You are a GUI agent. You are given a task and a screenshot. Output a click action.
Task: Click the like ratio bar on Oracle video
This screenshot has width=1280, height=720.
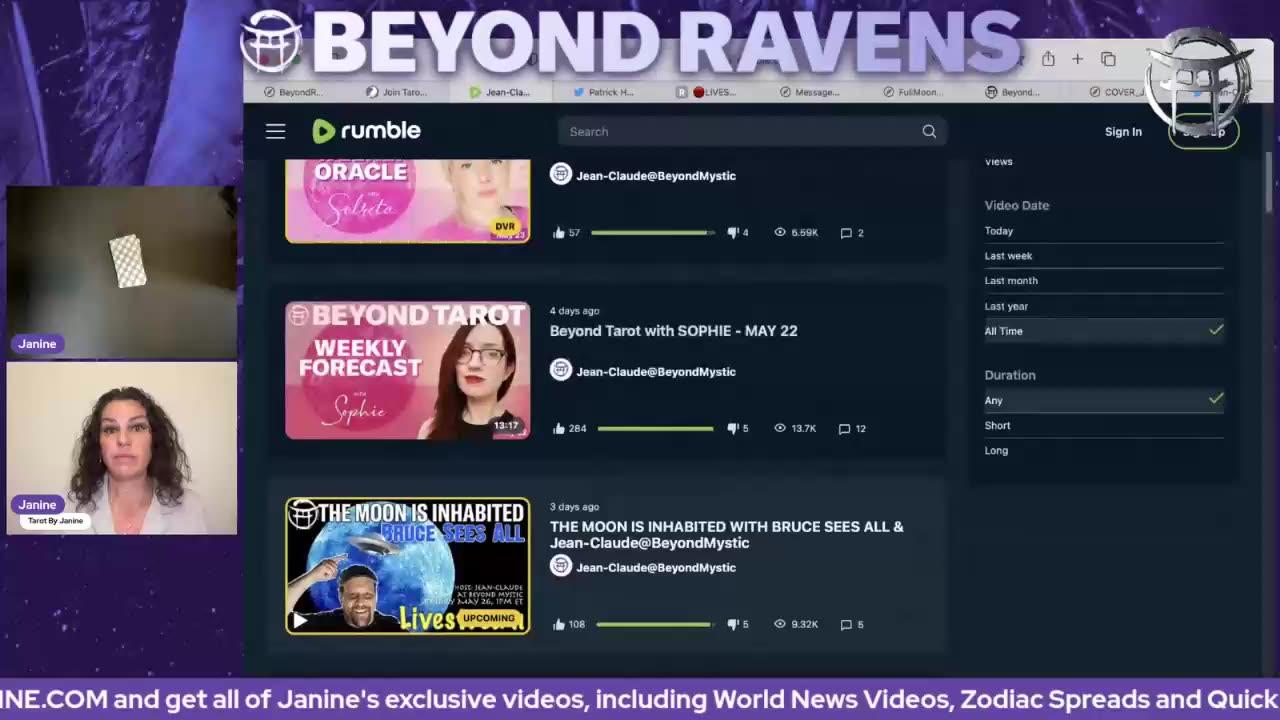point(653,233)
